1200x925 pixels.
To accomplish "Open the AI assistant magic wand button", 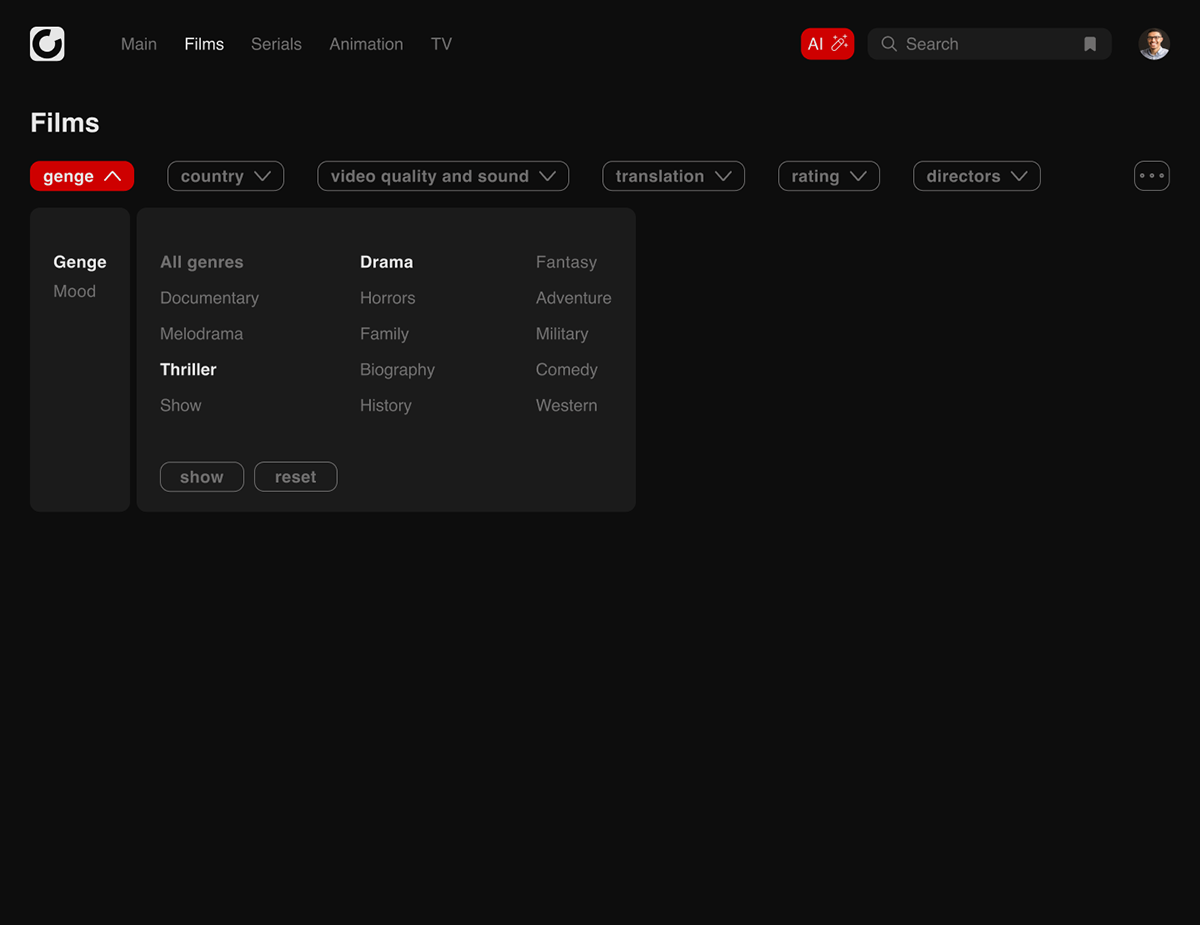I will [x=827, y=44].
